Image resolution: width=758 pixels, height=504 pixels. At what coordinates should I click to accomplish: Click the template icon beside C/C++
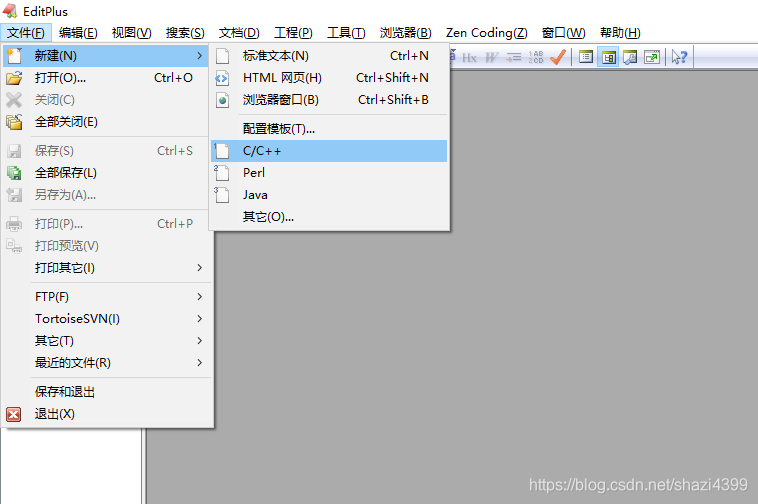pos(222,151)
